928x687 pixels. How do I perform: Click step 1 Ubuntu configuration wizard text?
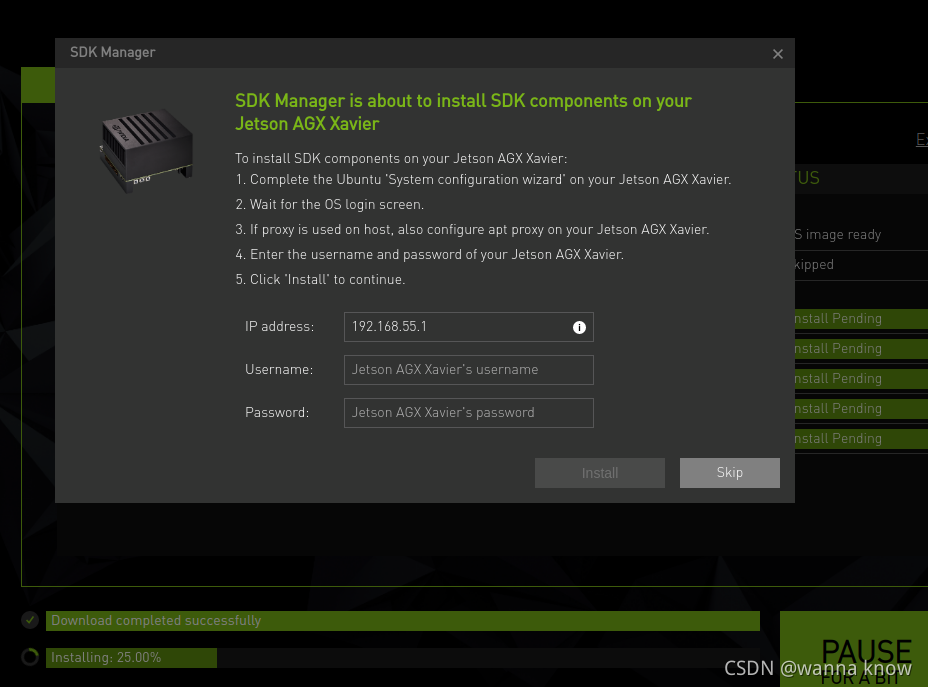(483, 180)
